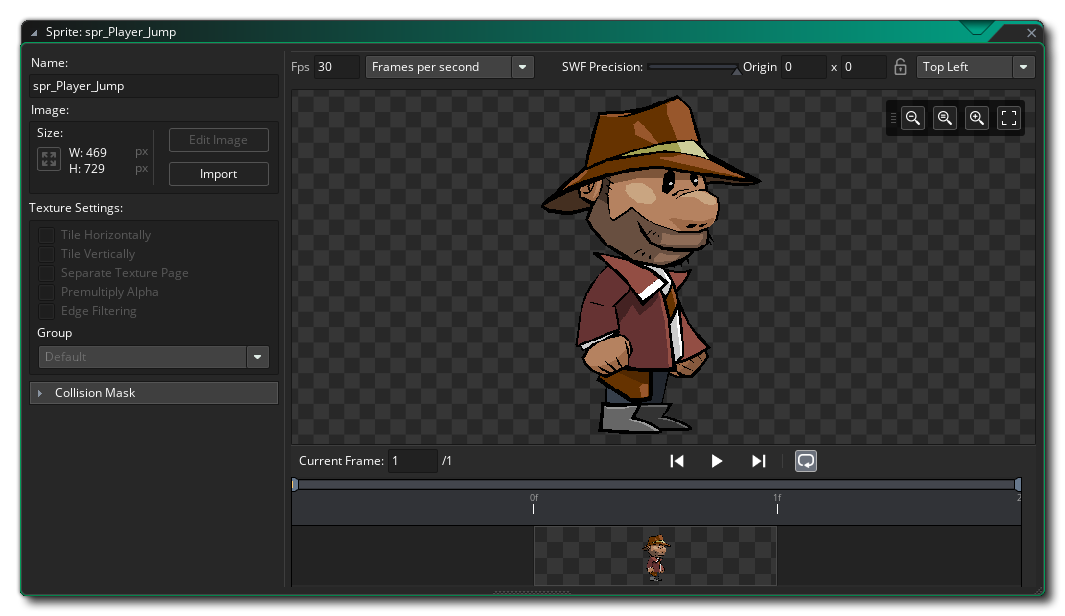
Task: Click the 1f timeline marker
Action: pyautogui.click(x=777, y=503)
